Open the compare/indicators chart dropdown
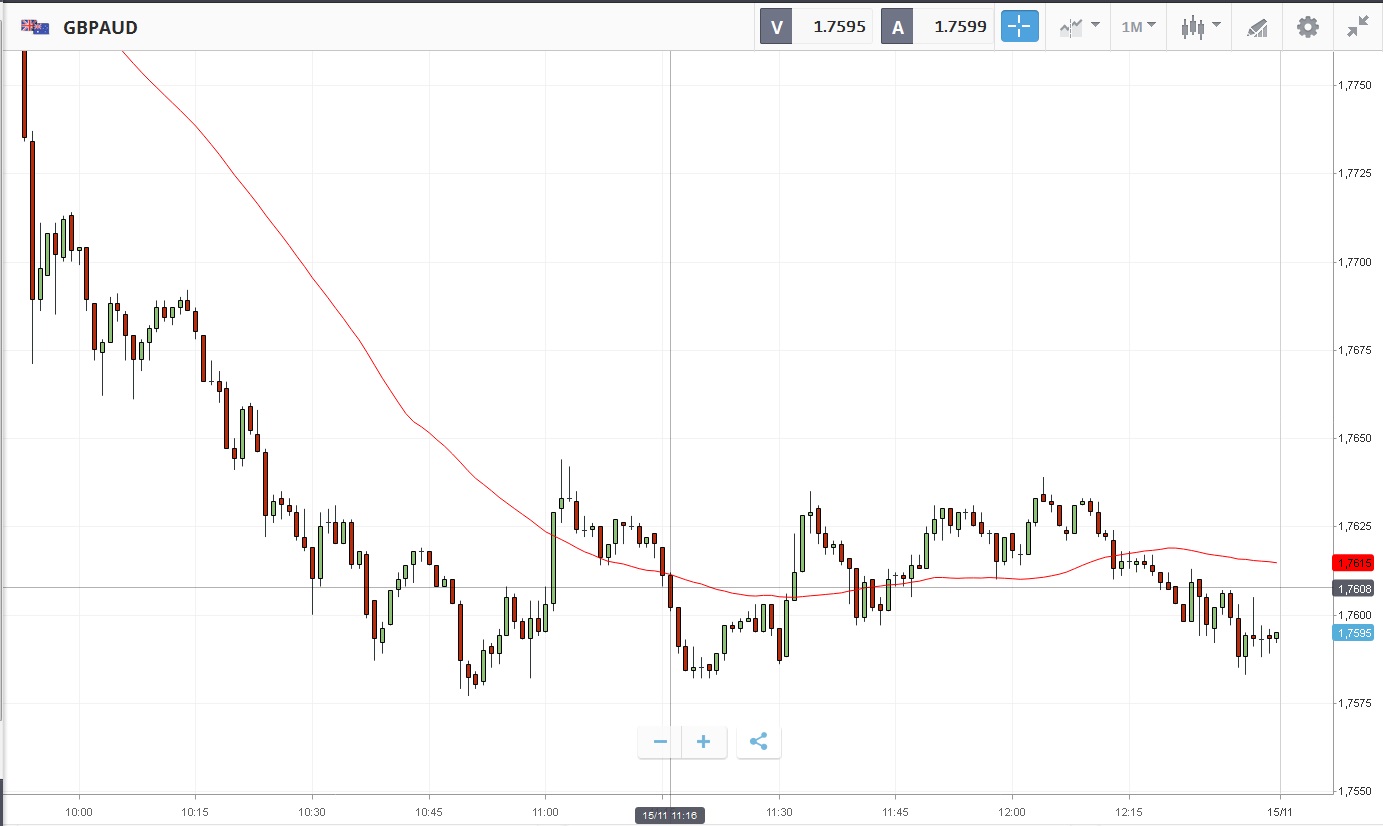The height and width of the screenshot is (826, 1383). pos(1079,27)
